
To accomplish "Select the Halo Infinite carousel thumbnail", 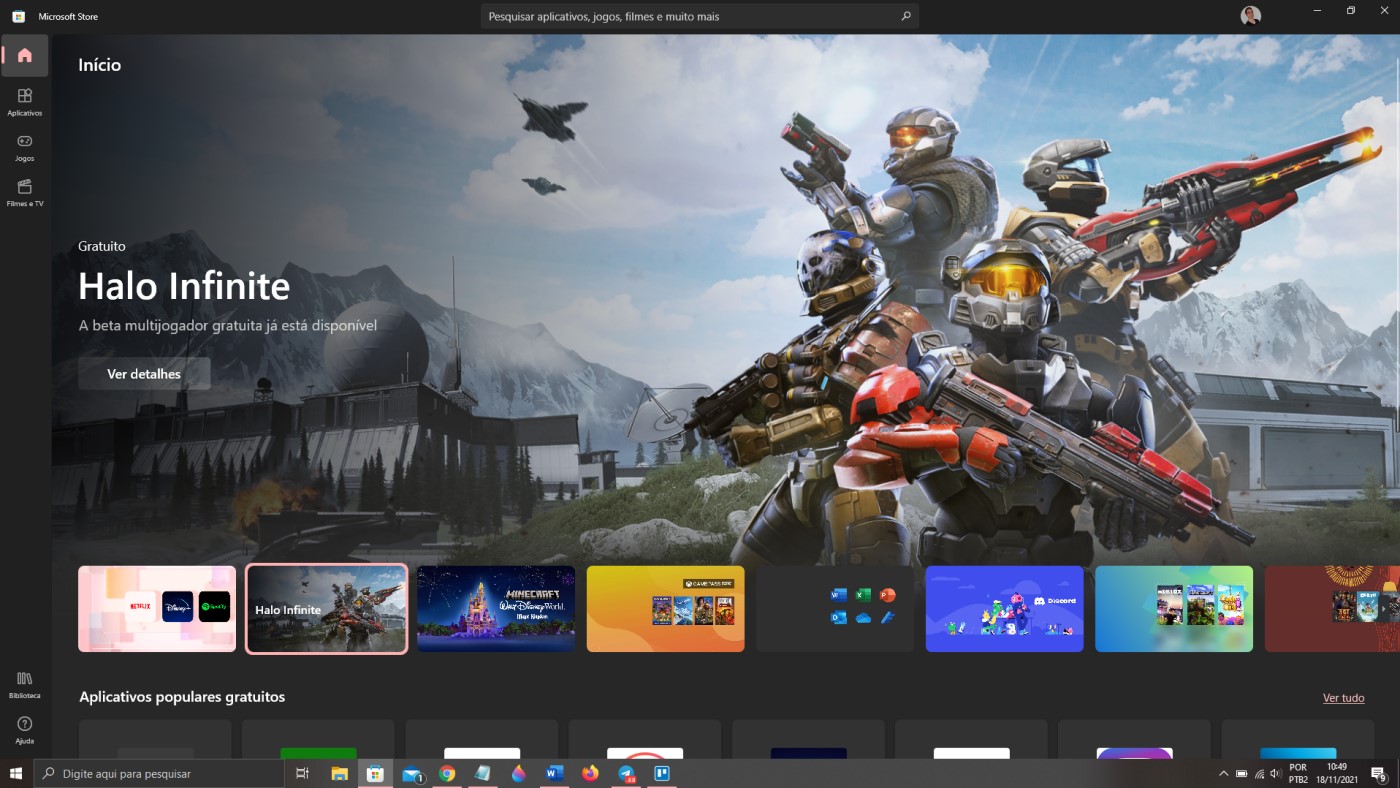I will pos(327,609).
